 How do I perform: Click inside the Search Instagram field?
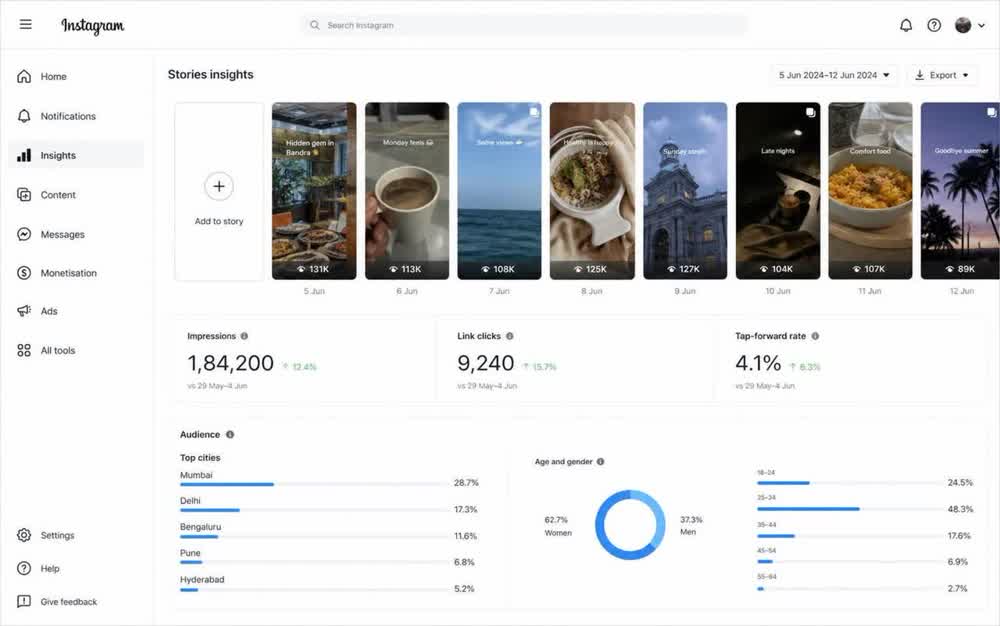524,25
